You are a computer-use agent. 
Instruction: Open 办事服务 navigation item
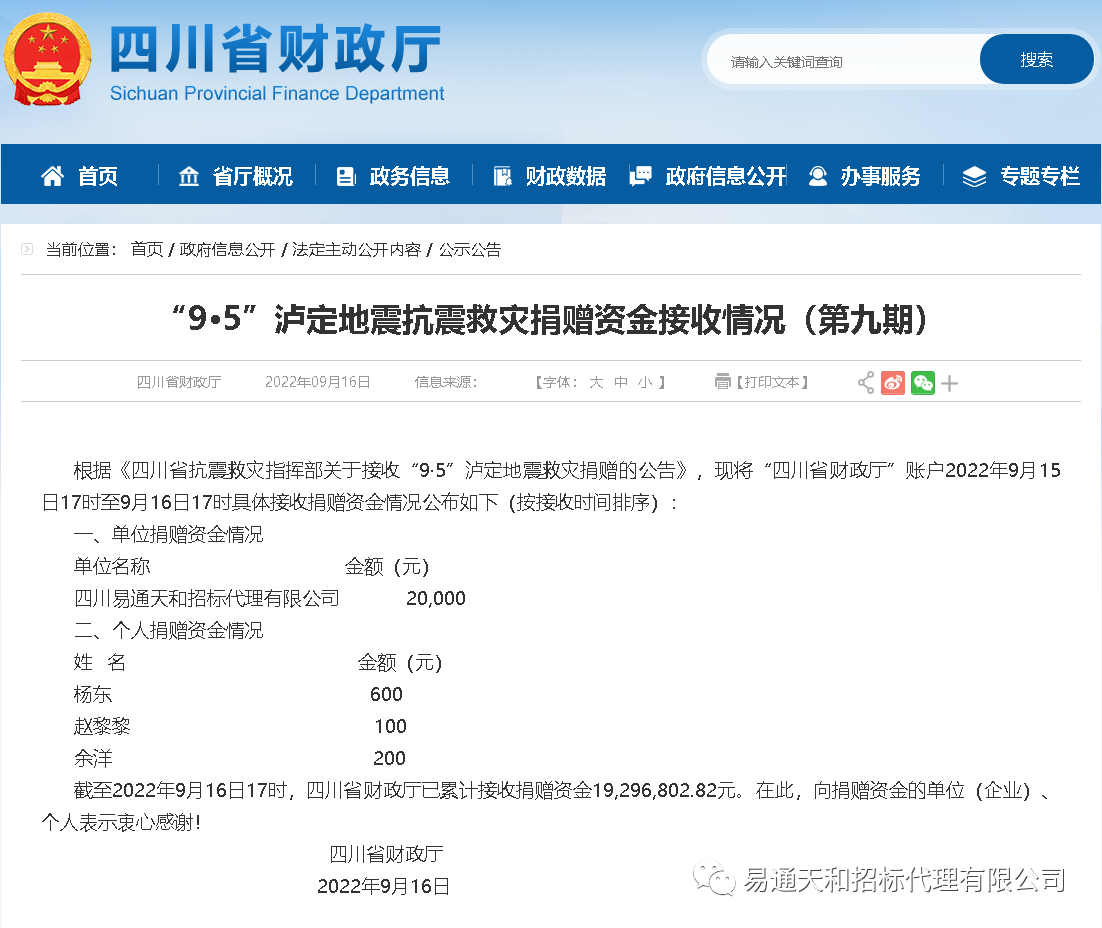tap(864, 177)
